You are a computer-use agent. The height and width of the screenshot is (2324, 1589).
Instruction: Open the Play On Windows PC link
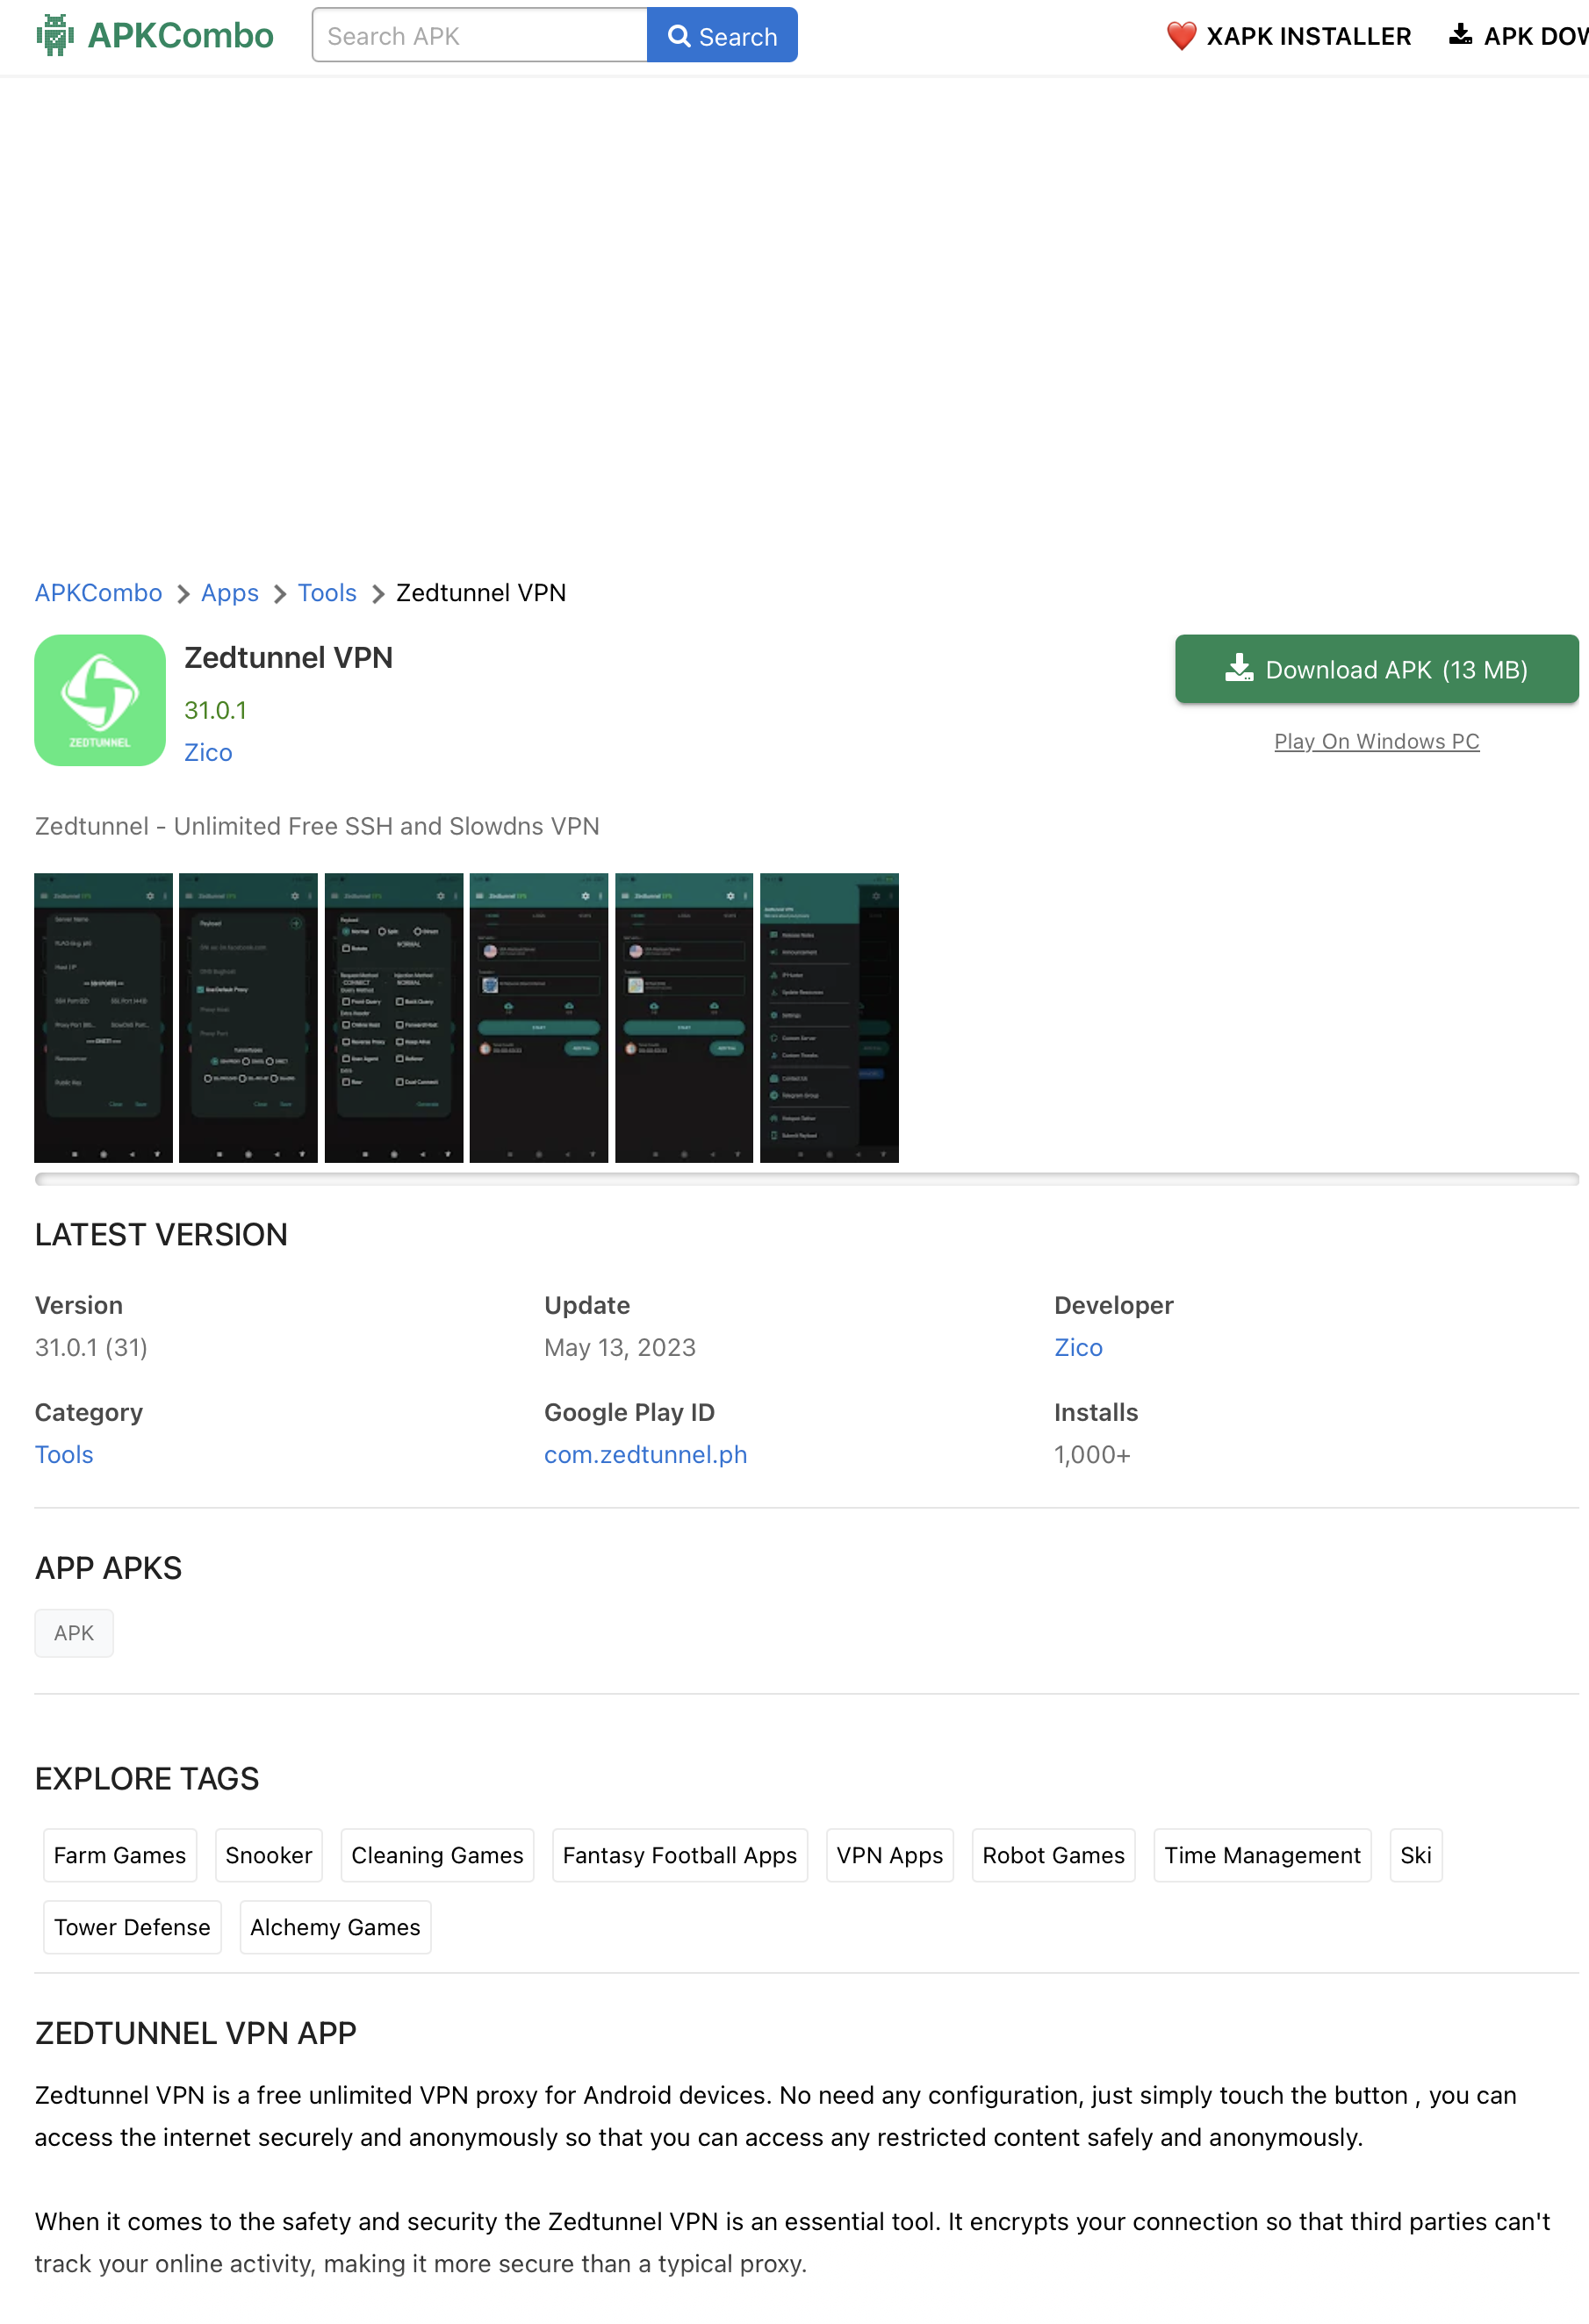[1376, 741]
